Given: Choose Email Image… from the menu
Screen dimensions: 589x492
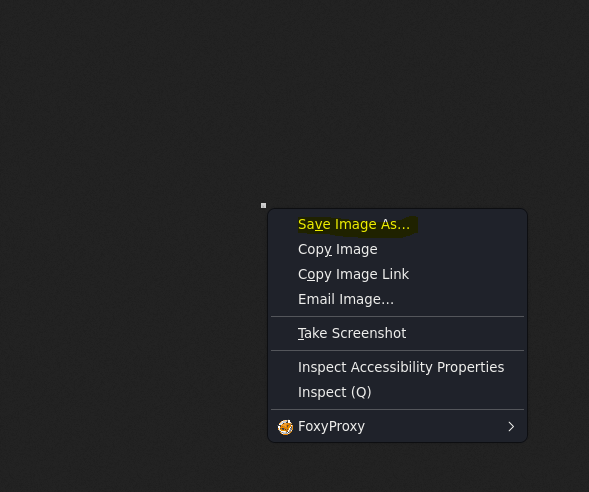Looking at the screenshot, I should [397, 299].
